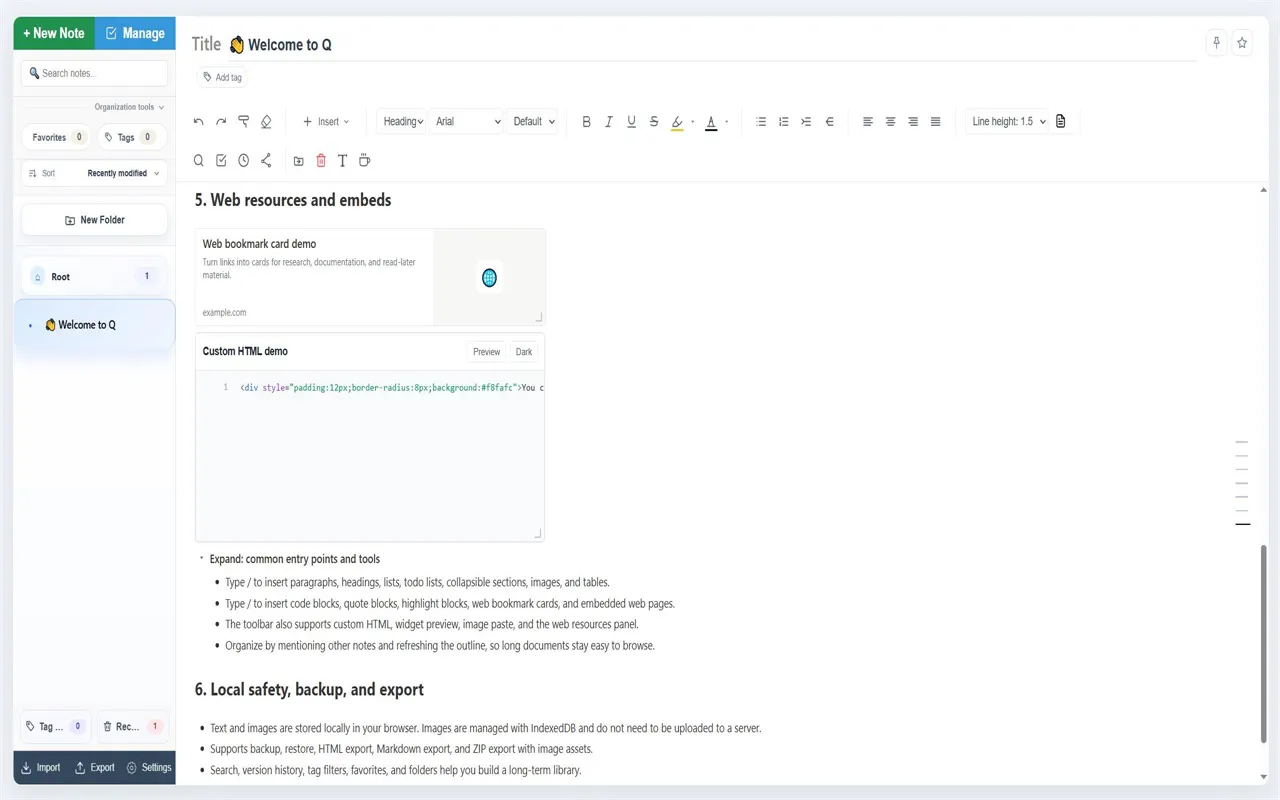This screenshot has height=800, width=1280.
Task: Redo the last edit
Action: [x=221, y=122]
